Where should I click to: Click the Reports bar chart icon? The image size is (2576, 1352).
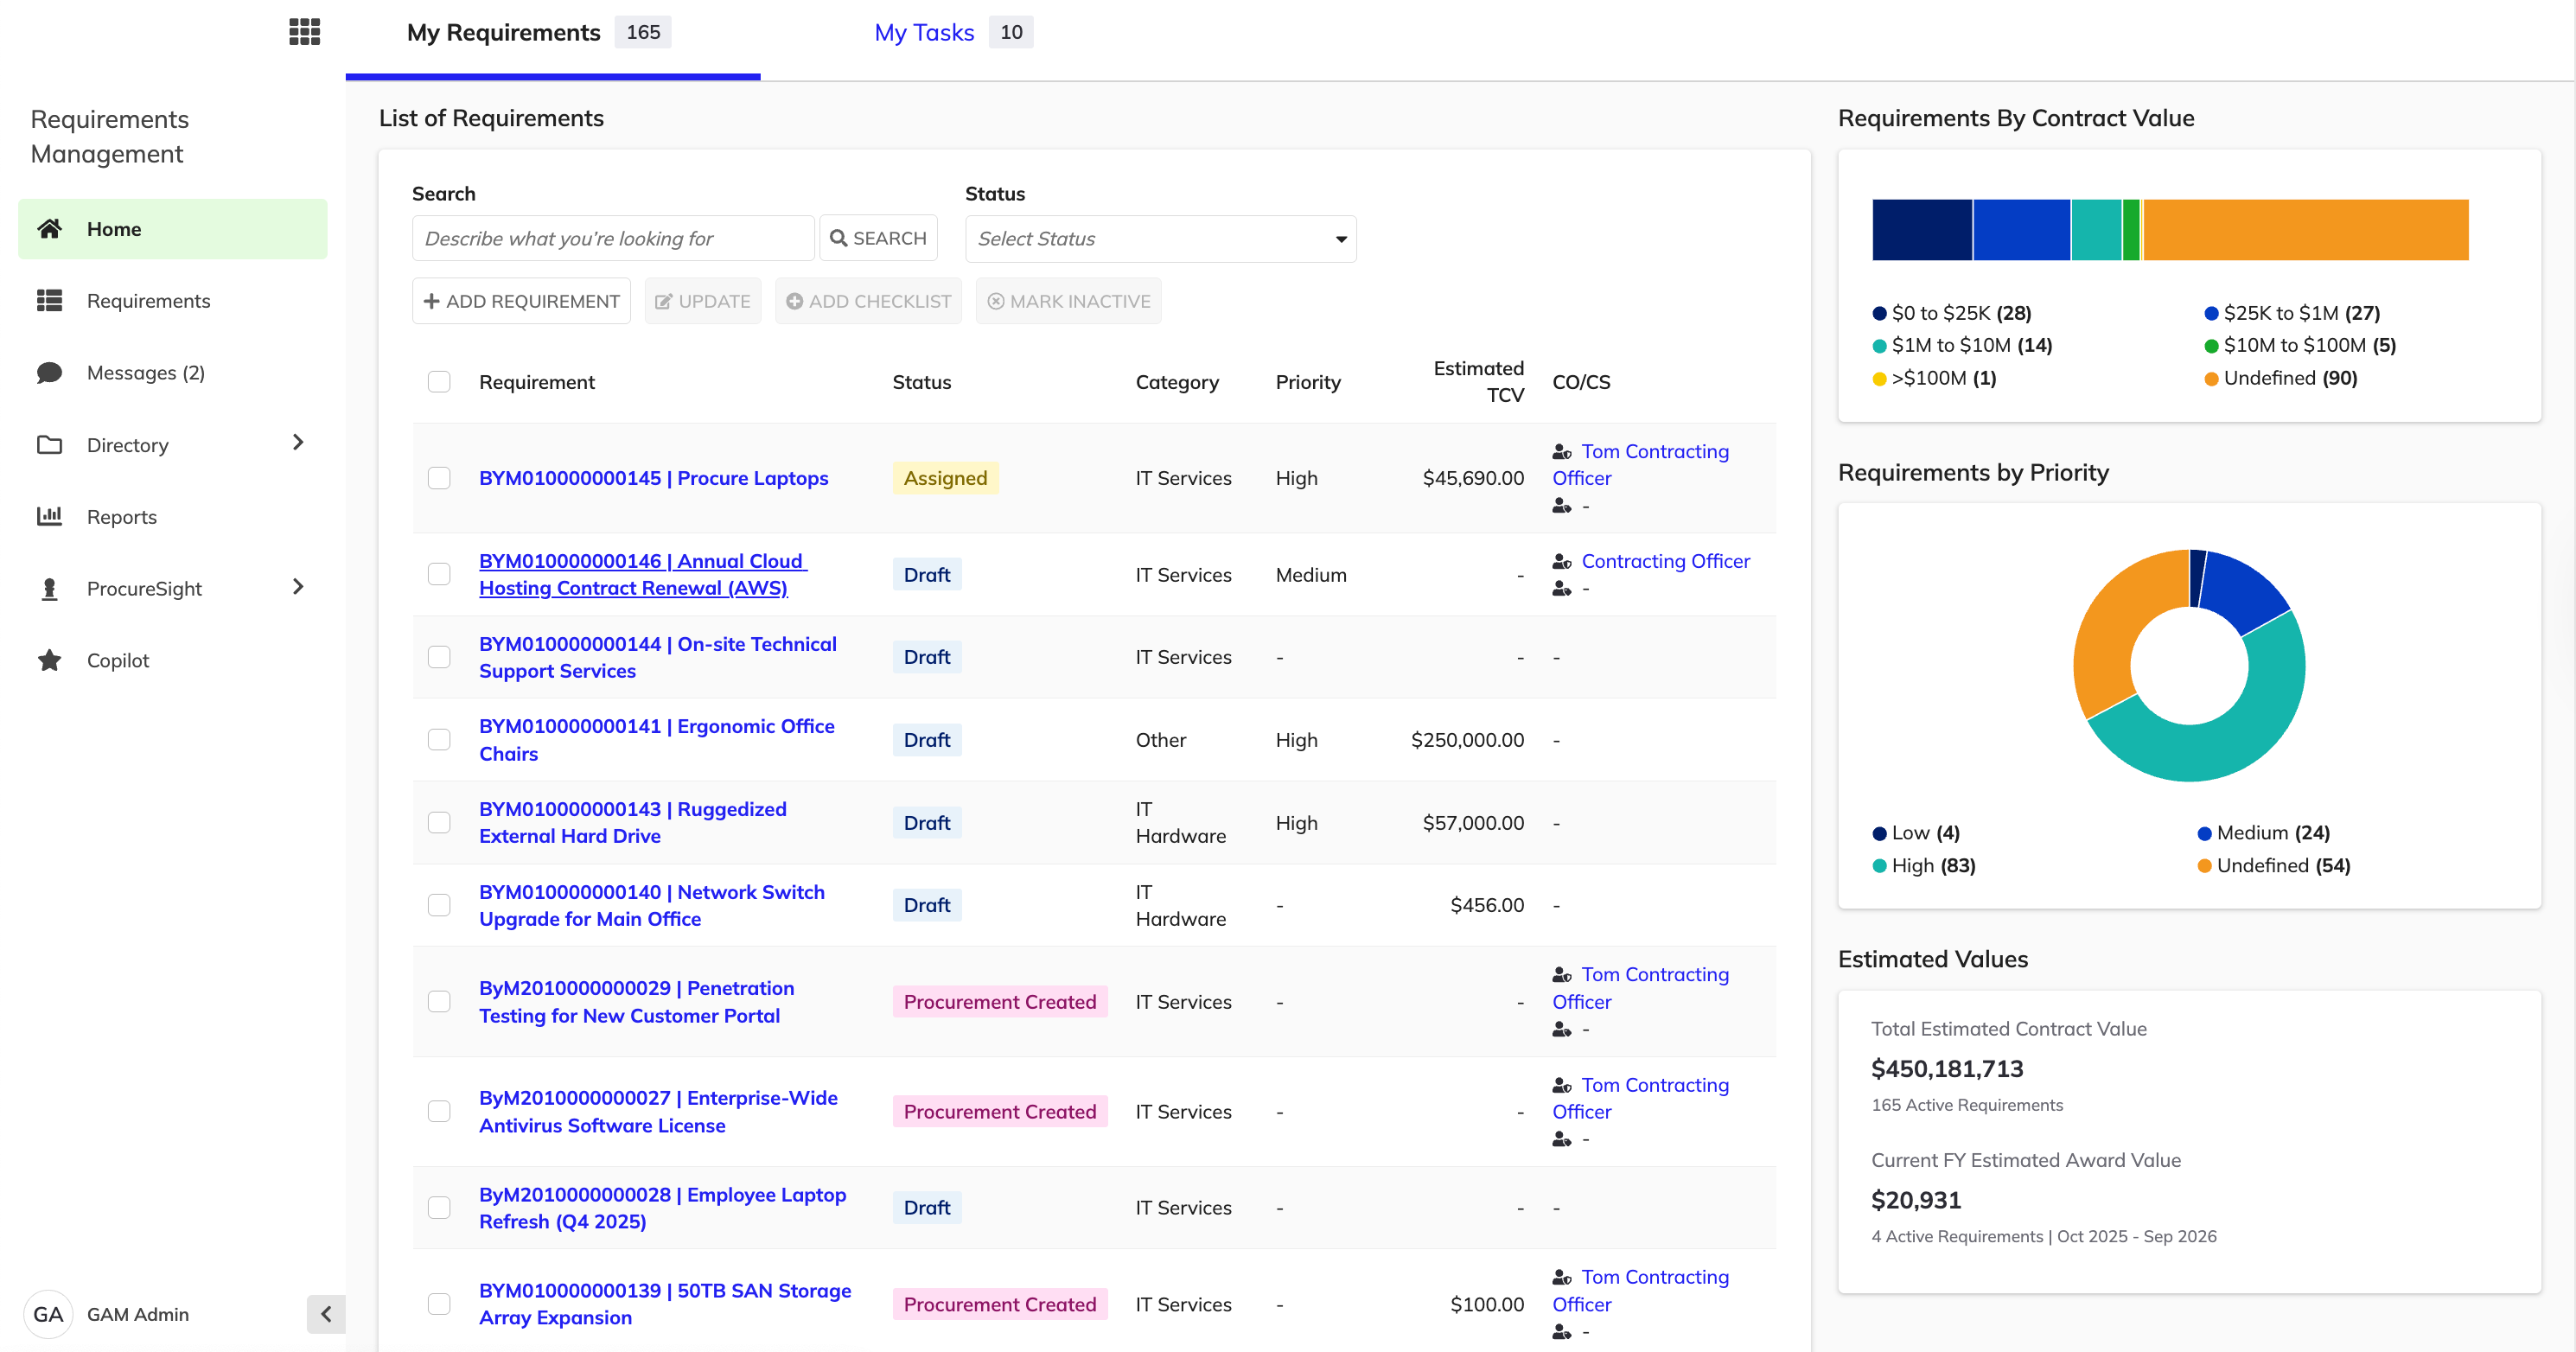point(50,516)
